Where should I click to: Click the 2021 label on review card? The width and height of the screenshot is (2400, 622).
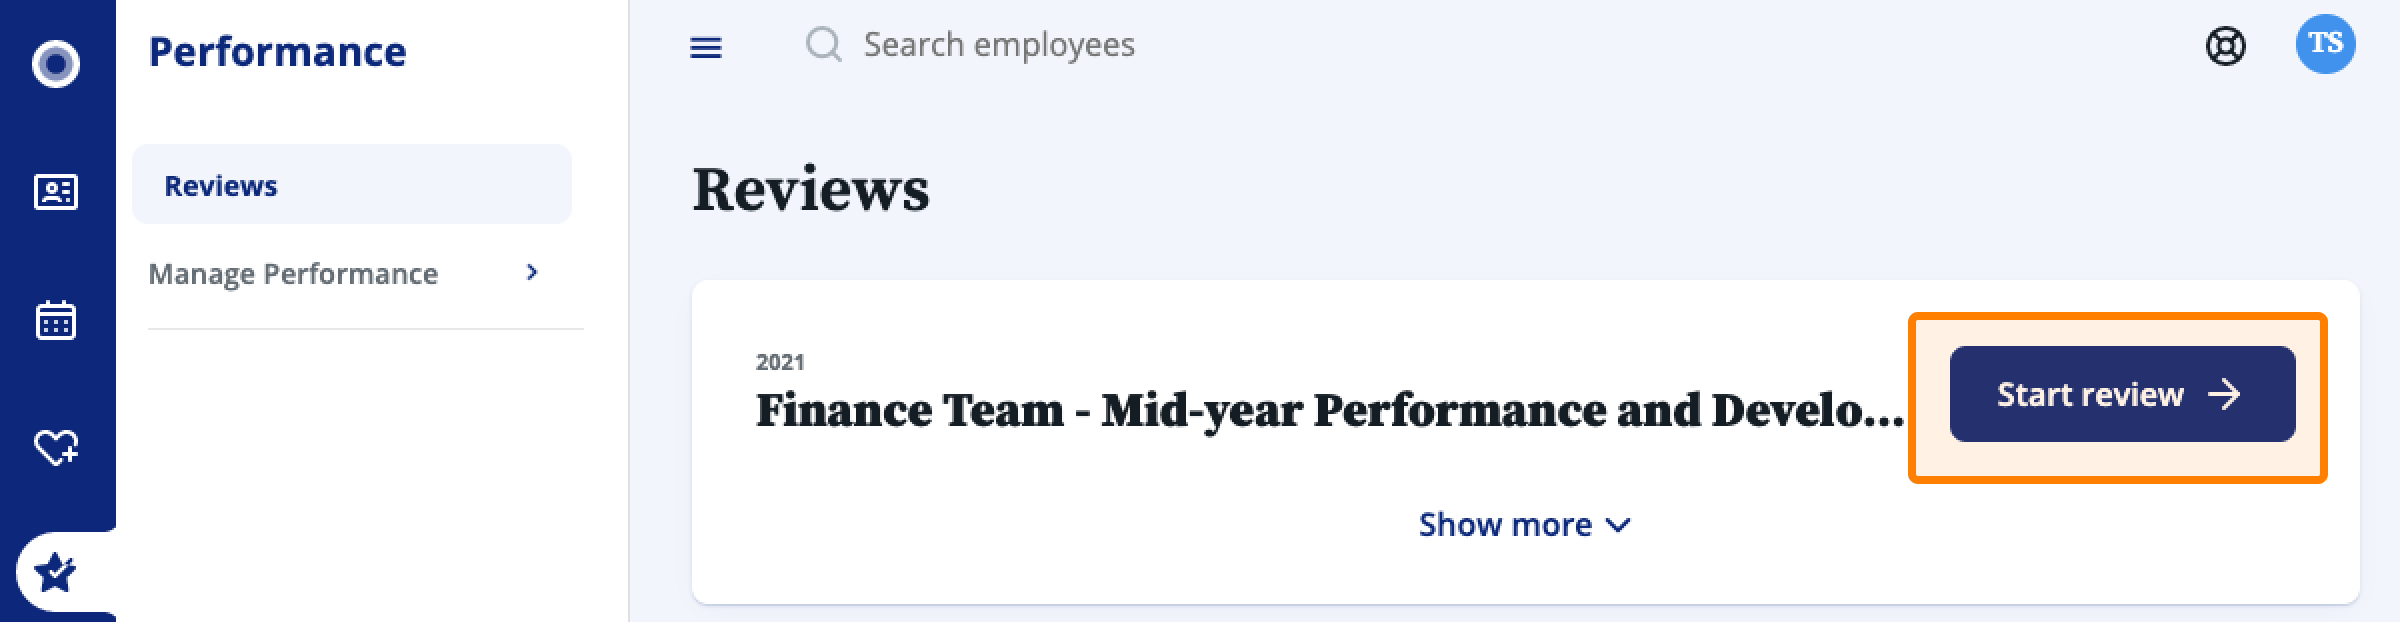(780, 362)
